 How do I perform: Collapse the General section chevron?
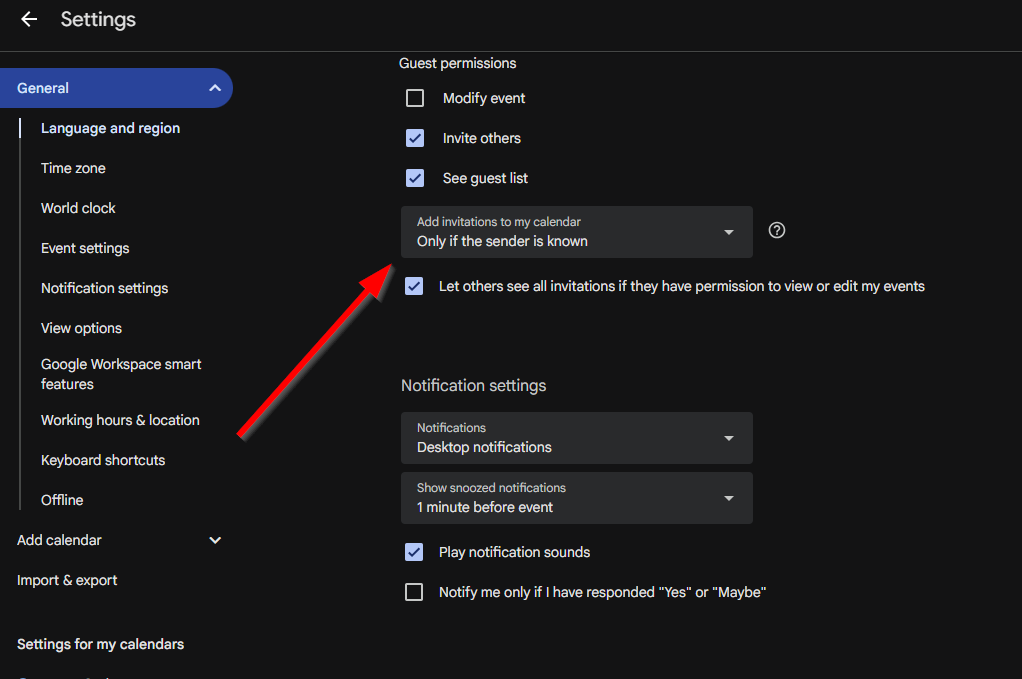(x=215, y=88)
